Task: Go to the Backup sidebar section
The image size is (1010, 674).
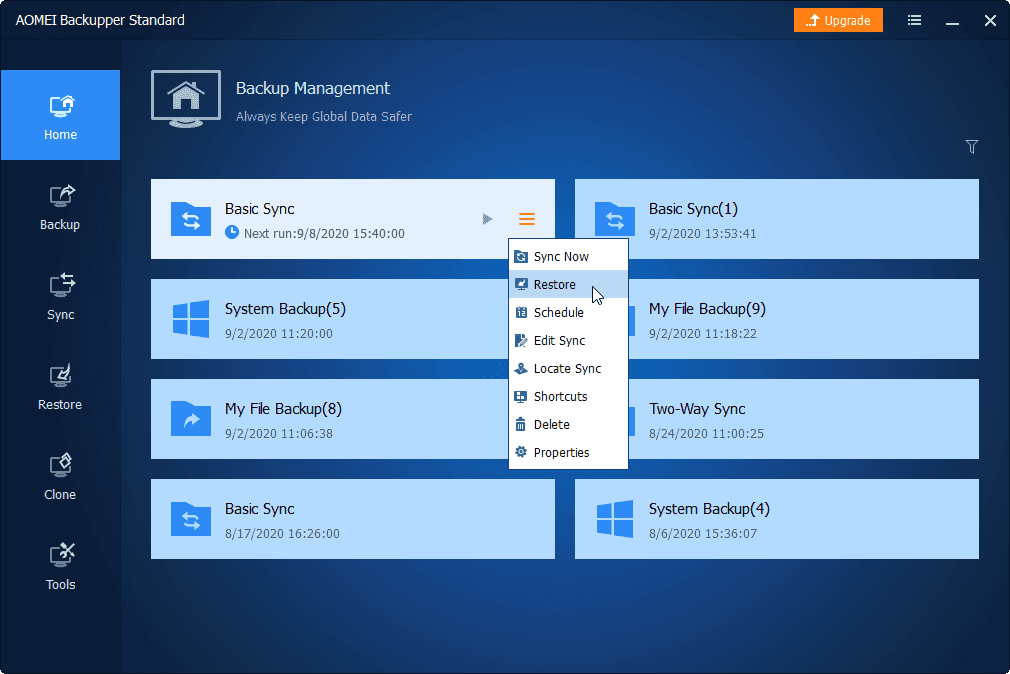Action: click(x=61, y=207)
